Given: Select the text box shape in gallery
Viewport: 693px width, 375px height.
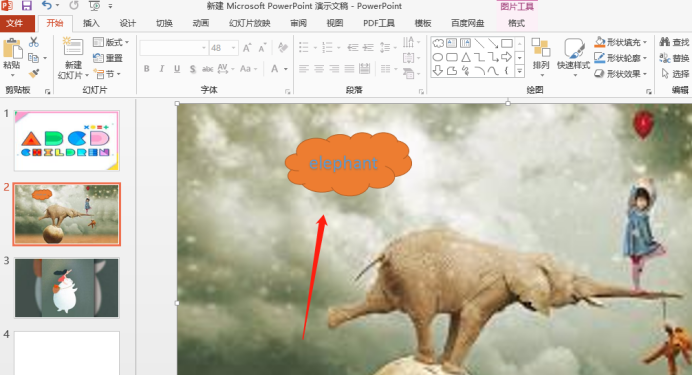Looking at the screenshot, I should tap(451, 43).
